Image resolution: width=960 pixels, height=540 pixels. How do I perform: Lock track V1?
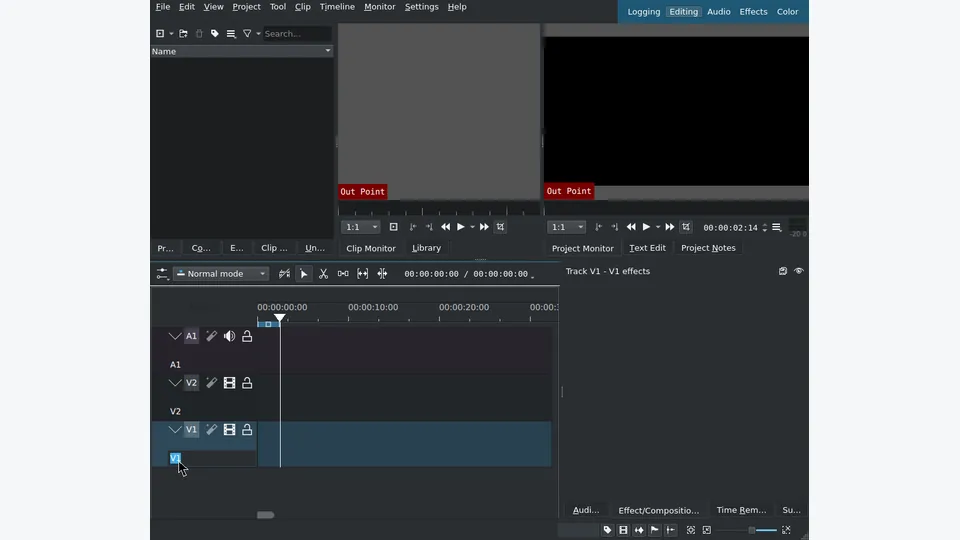247,430
